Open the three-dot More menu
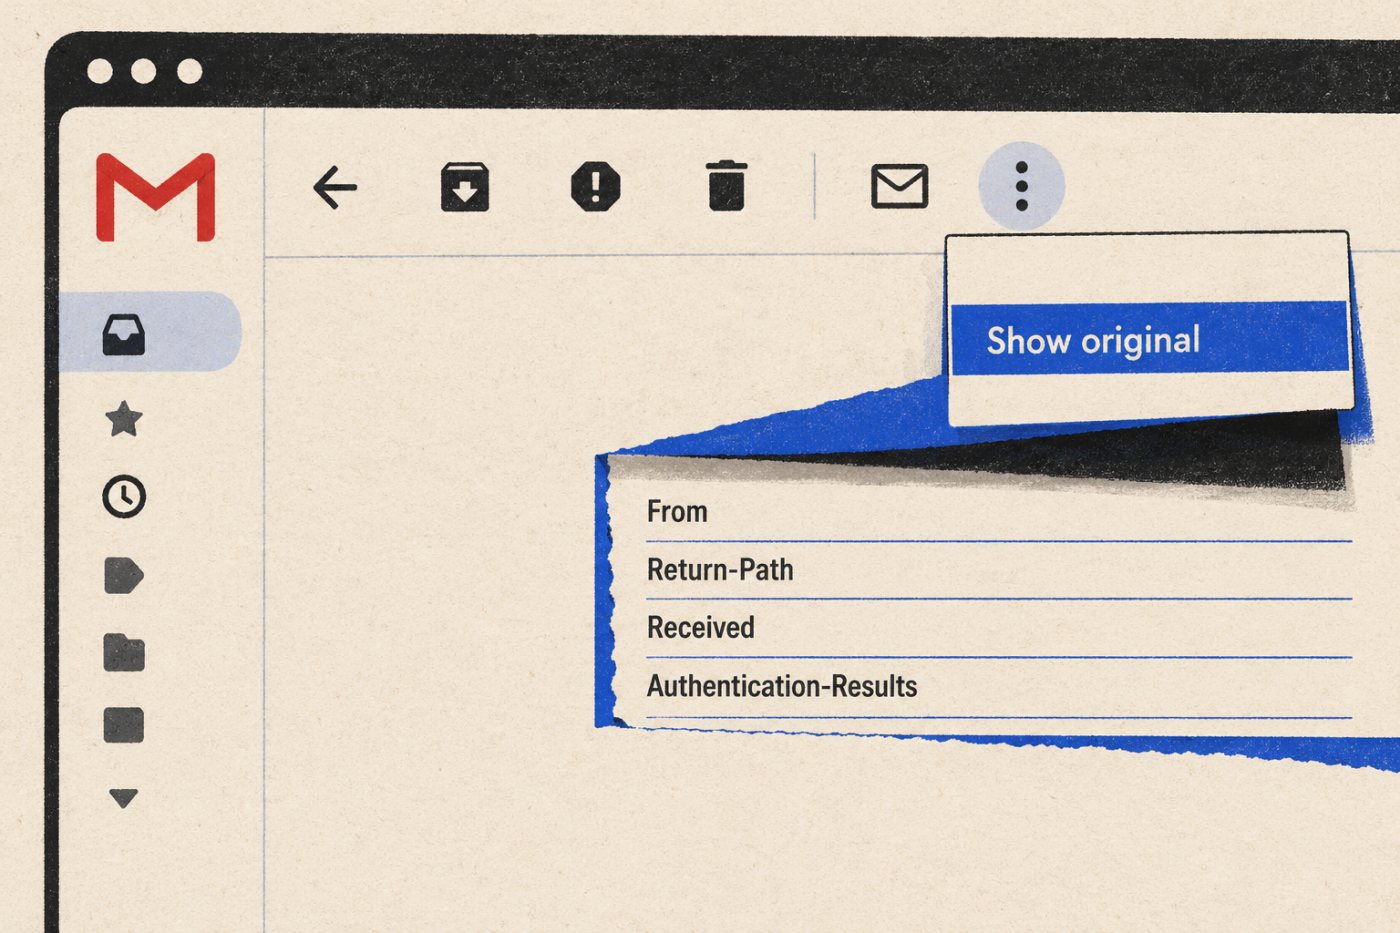The image size is (1400, 933). click(1021, 187)
